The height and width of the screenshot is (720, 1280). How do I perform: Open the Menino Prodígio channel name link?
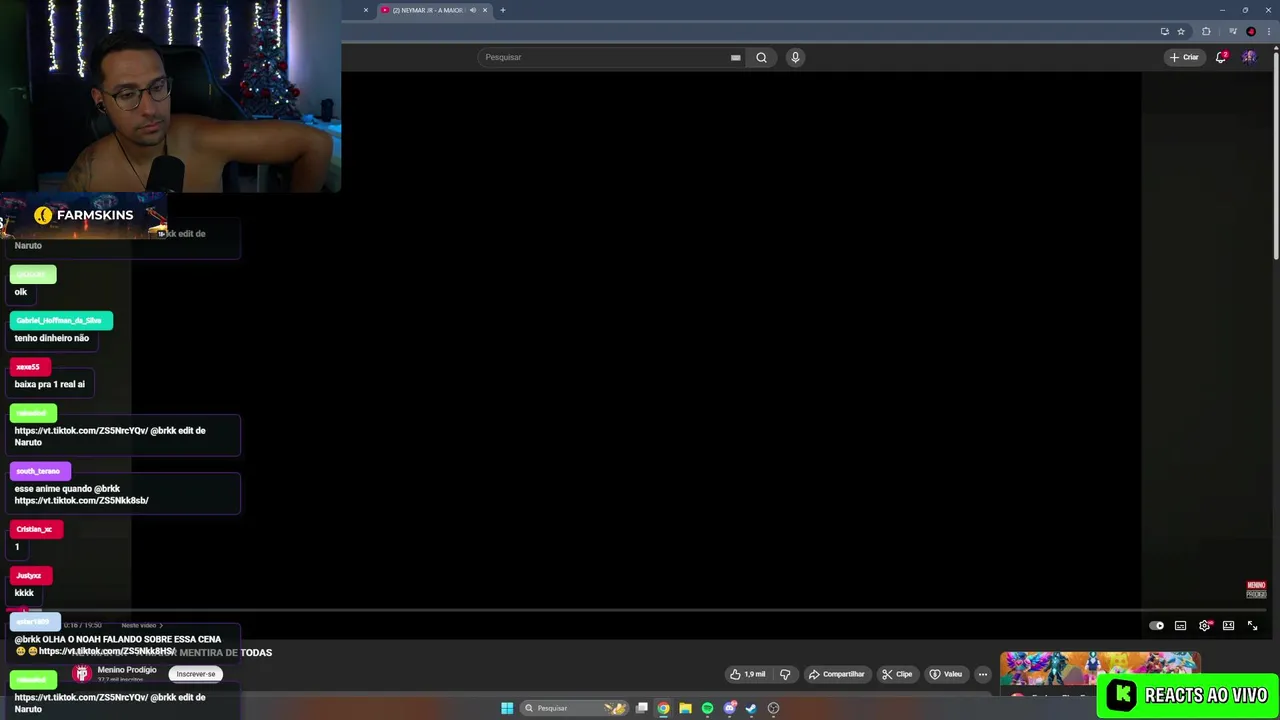(x=127, y=669)
